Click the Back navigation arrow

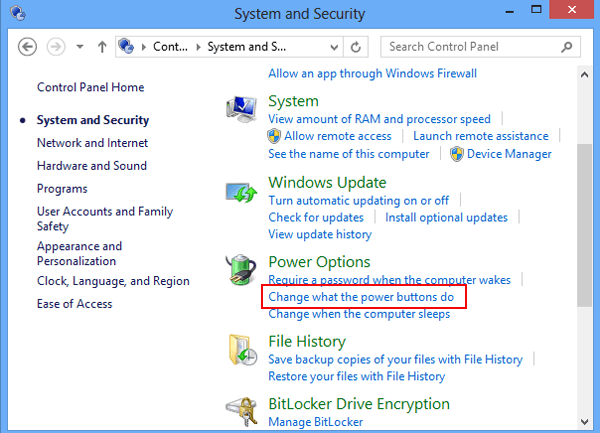pyautogui.click(x=28, y=47)
